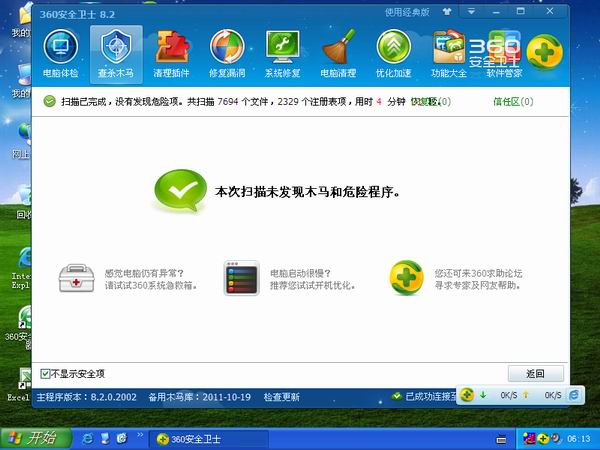Select 查杀木马 trojan scan tab
Image resolution: width=600 pixels, height=450 pixels.
point(116,54)
